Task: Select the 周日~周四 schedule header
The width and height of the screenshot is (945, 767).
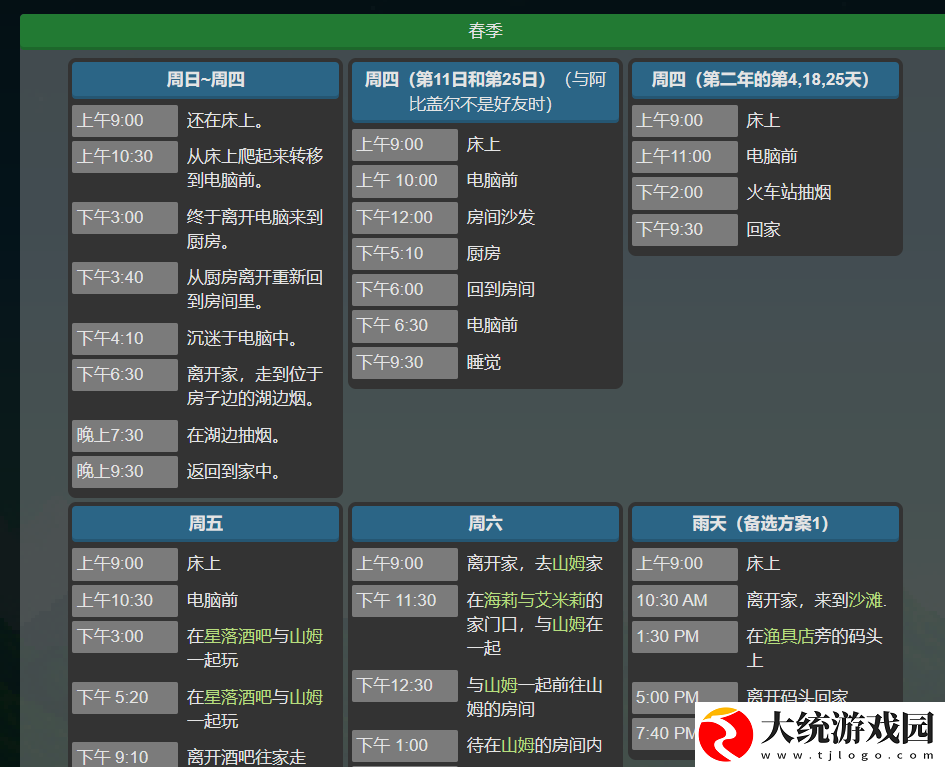Action: (x=206, y=80)
